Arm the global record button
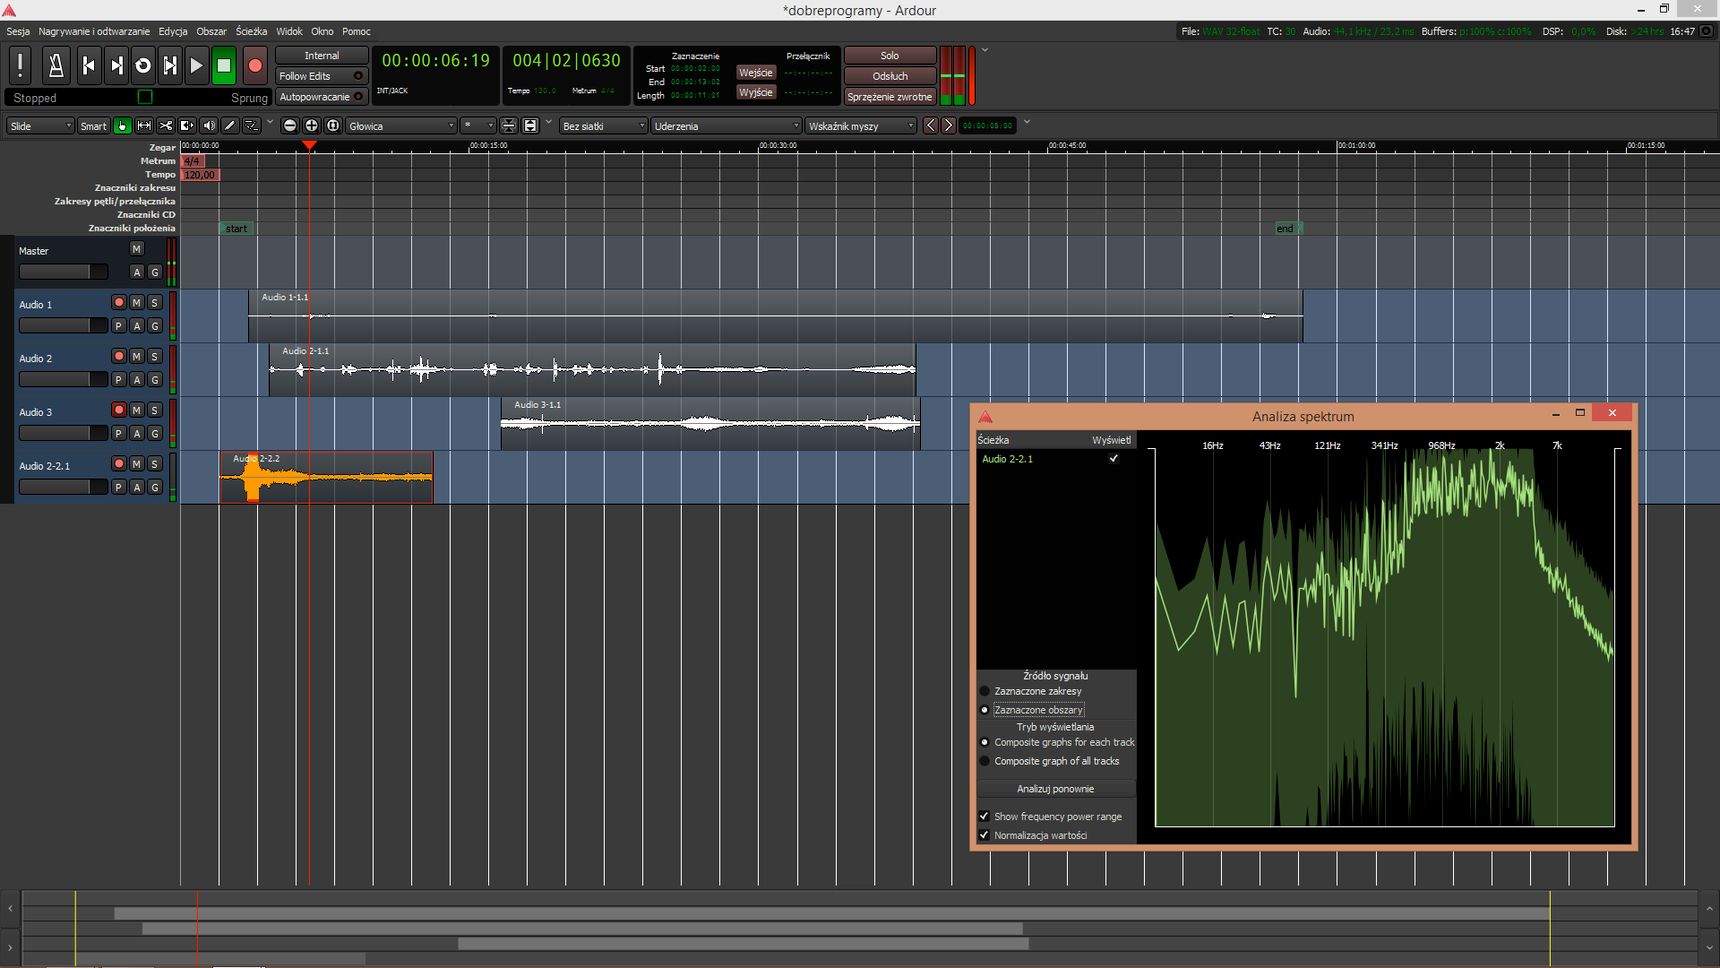This screenshot has width=1720, height=968. (x=255, y=65)
